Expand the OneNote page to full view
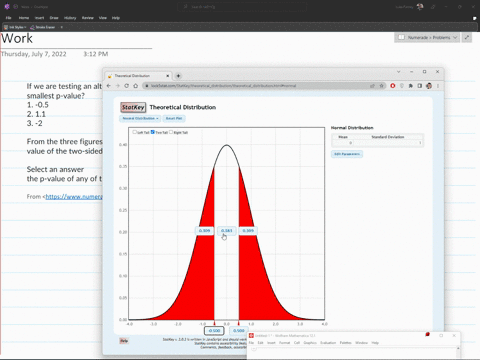Screen dimensions: 480x360 pos(467,37)
